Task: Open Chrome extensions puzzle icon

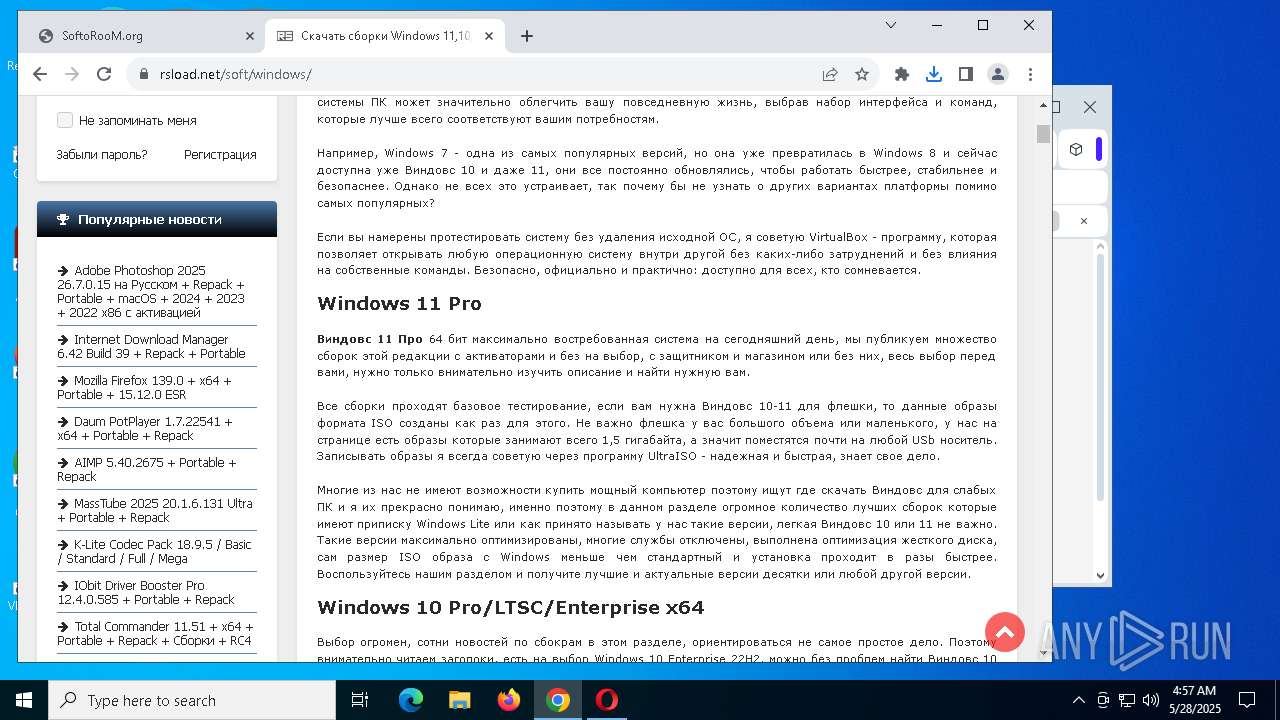Action: coord(902,74)
